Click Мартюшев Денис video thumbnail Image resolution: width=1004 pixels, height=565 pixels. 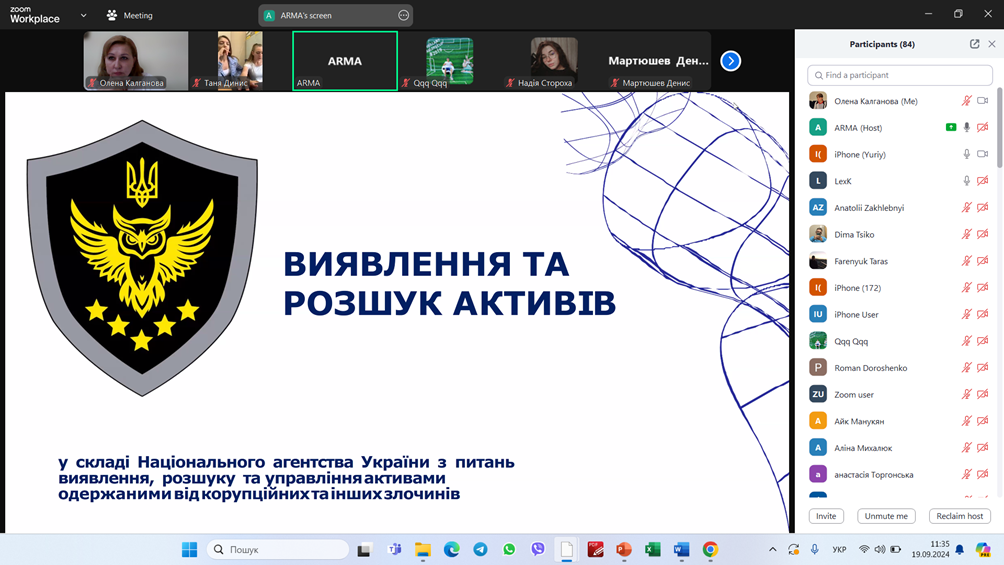tap(658, 61)
